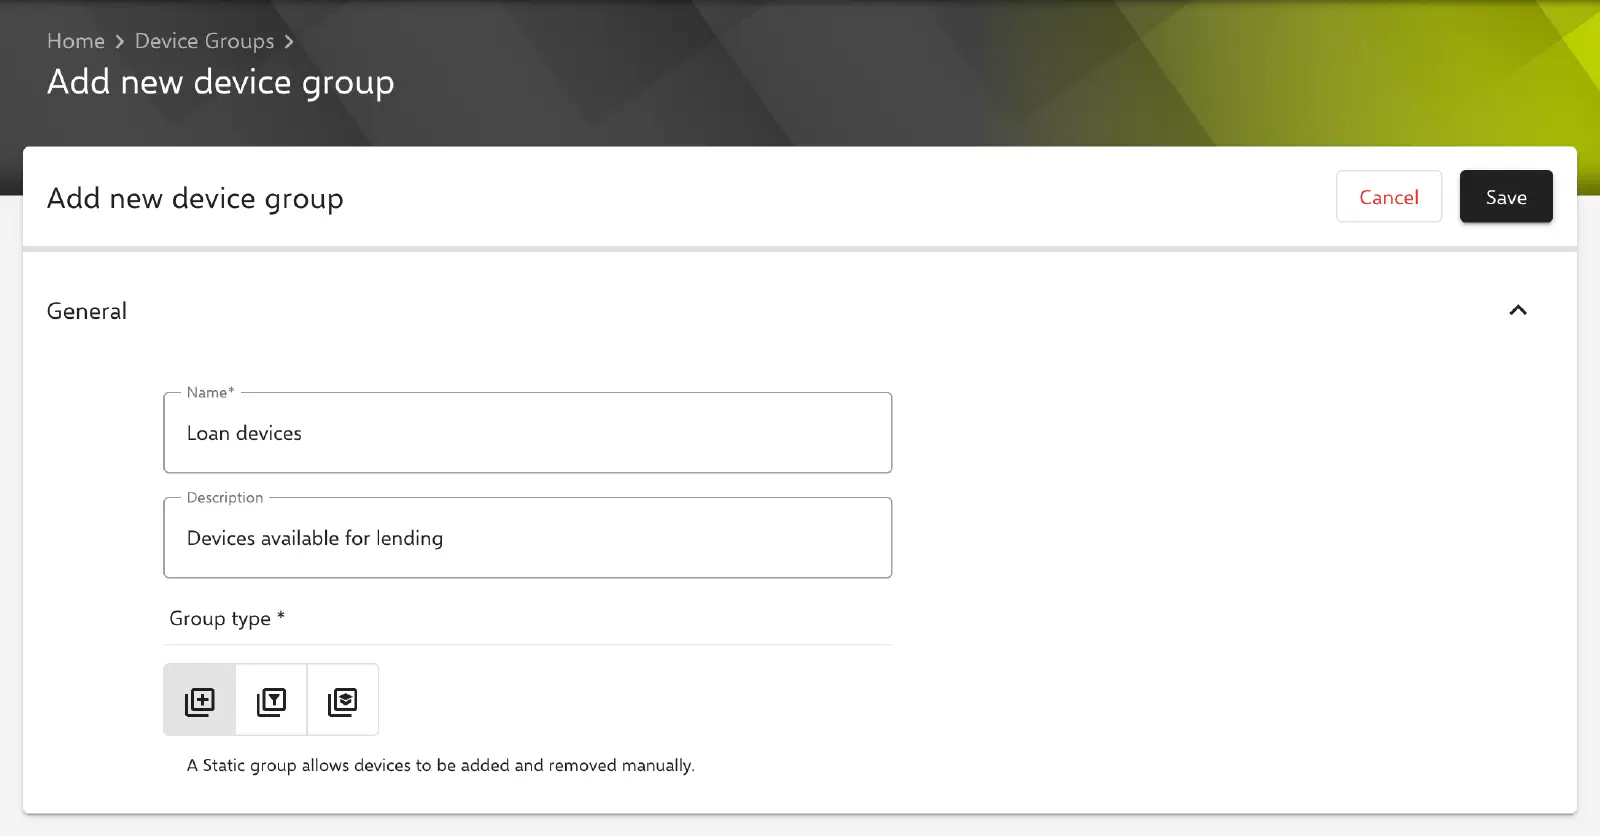Select the stacked-layers group type icon
The image size is (1600, 836).
pyautogui.click(x=343, y=700)
